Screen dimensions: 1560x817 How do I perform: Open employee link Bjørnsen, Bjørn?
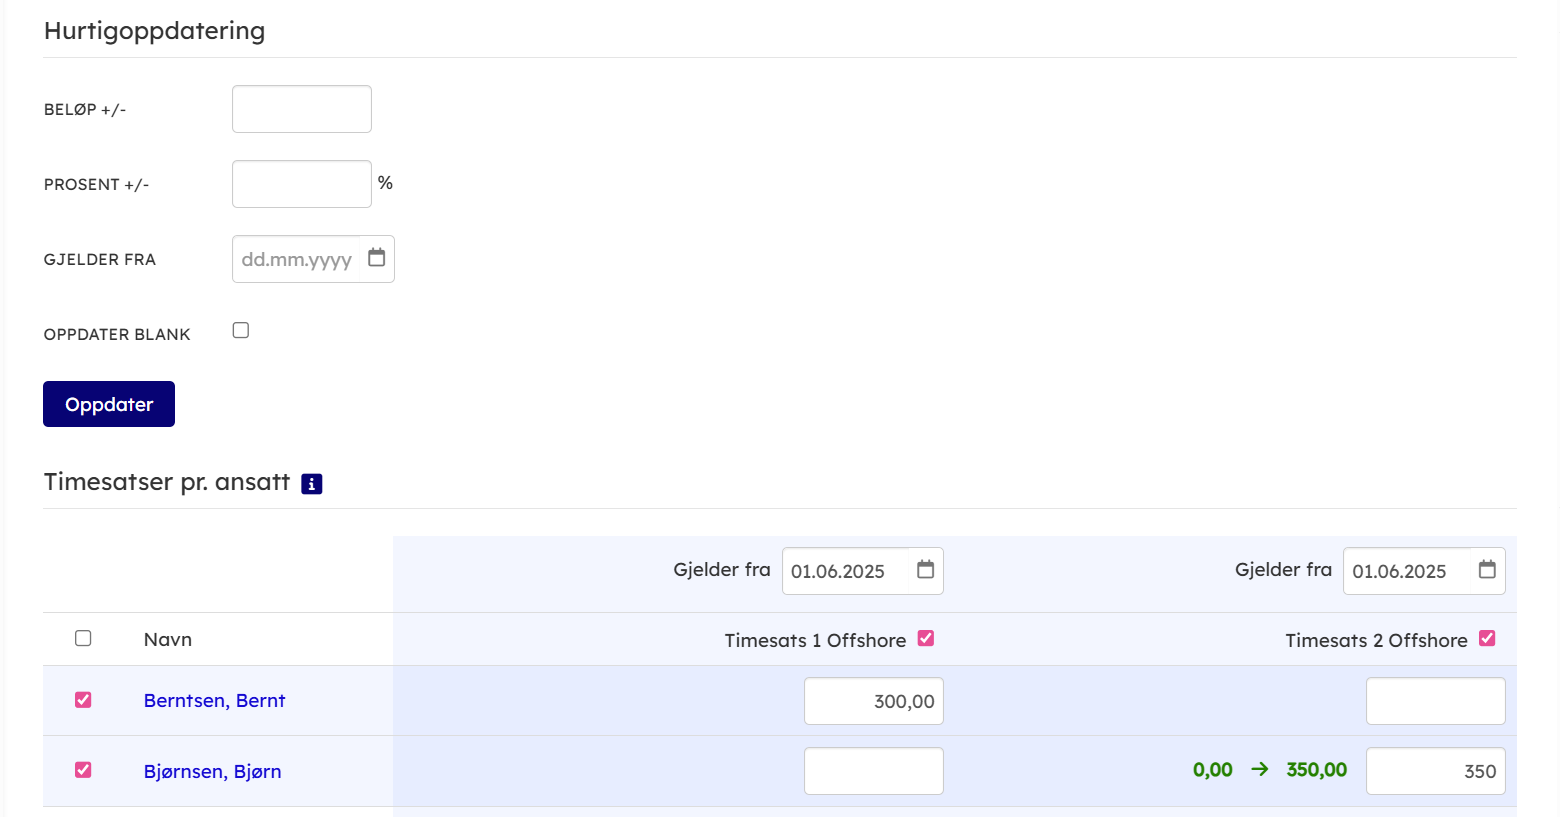pos(212,771)
